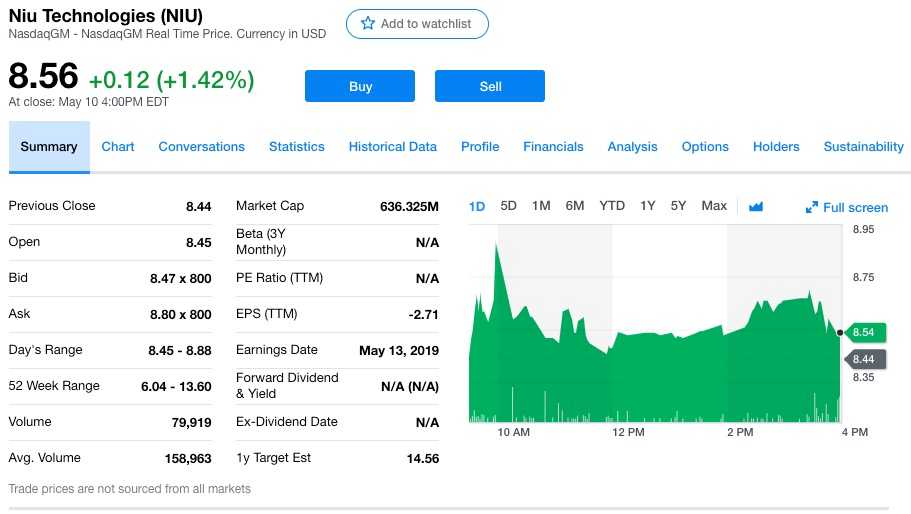Click the PE Ratio (TTM) label

[x=279, y=278]
